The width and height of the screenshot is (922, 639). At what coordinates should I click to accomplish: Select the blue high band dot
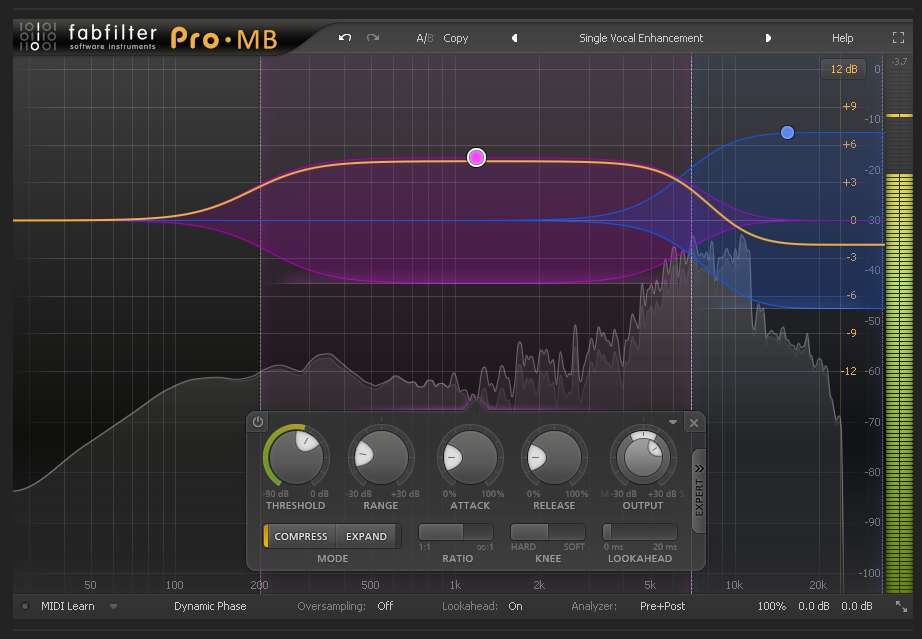787,132
